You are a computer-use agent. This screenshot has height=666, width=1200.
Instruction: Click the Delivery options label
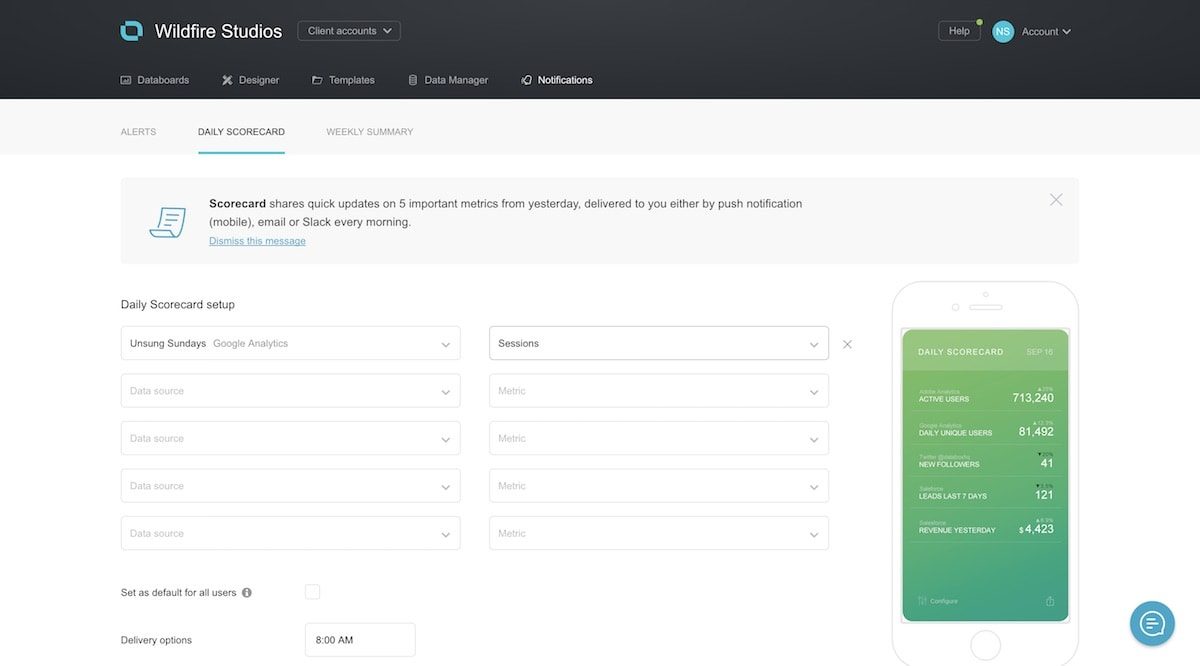tap(156, 640)
